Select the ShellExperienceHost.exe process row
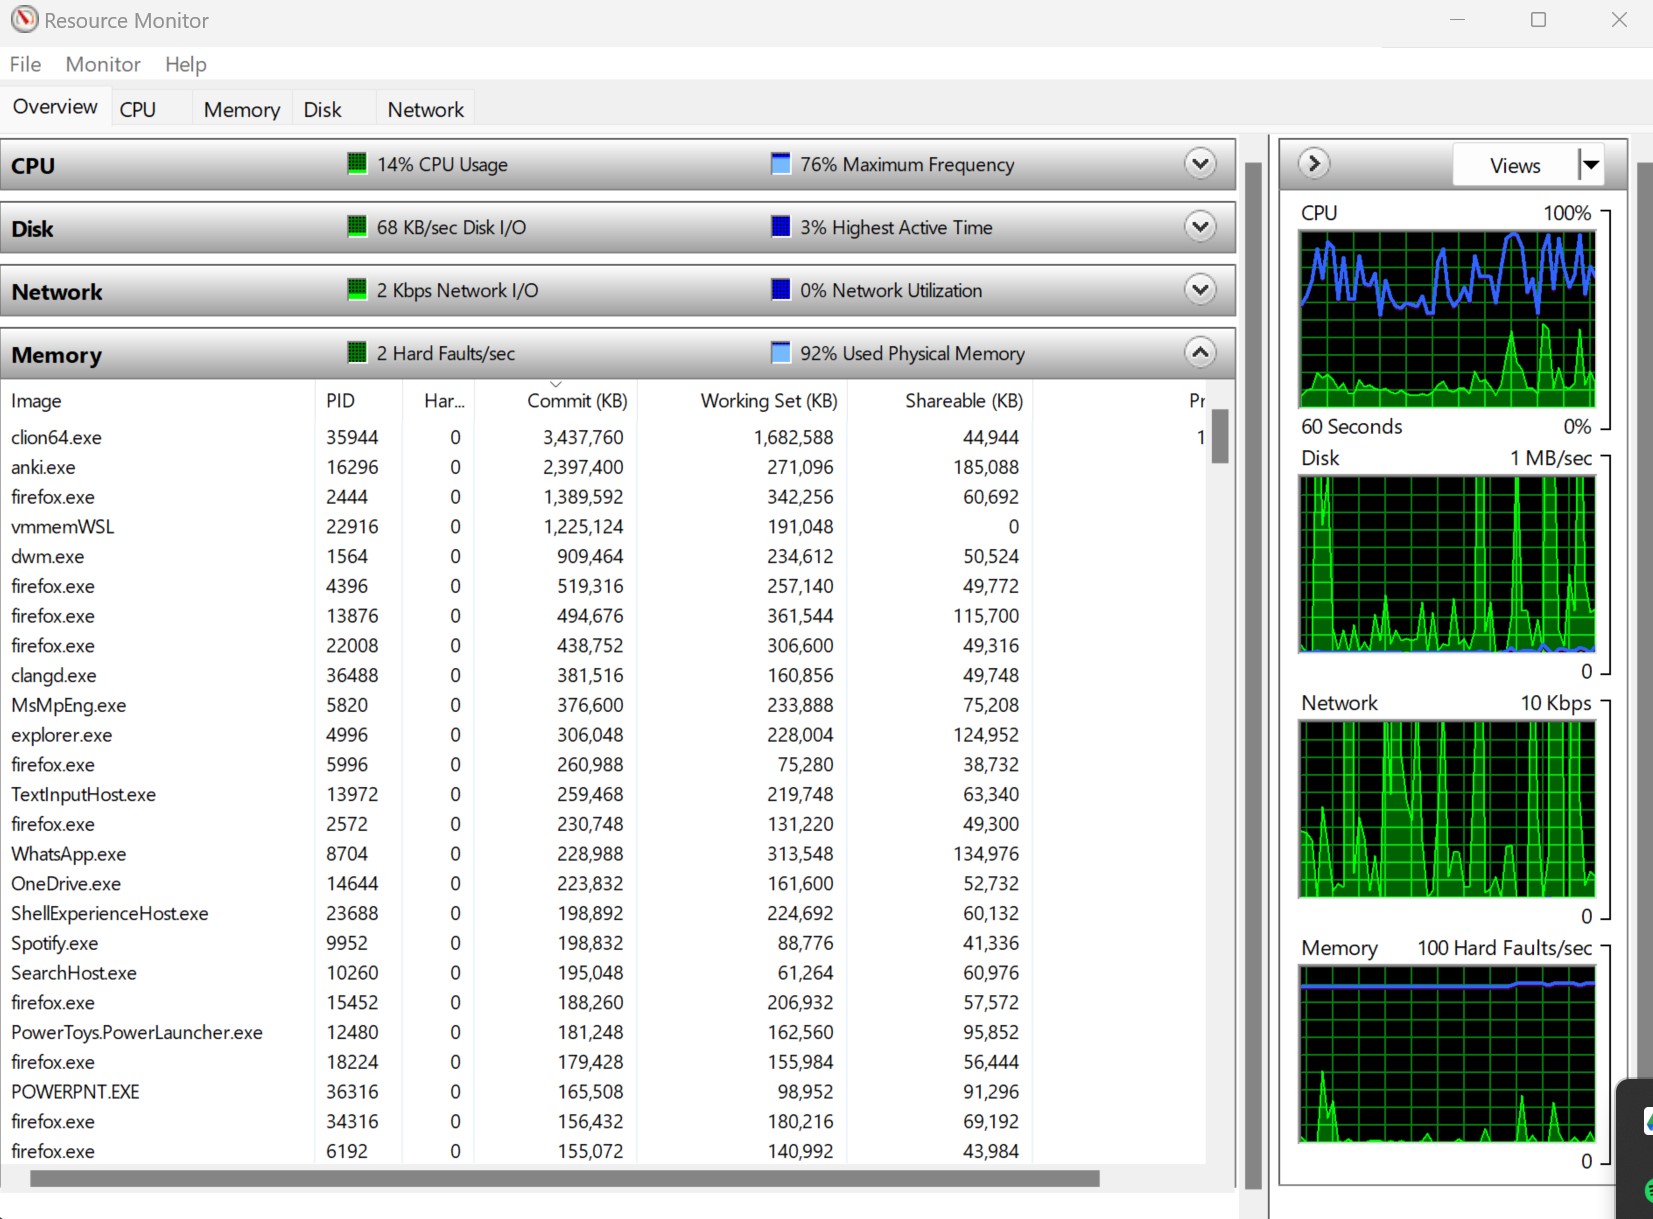 603,913
